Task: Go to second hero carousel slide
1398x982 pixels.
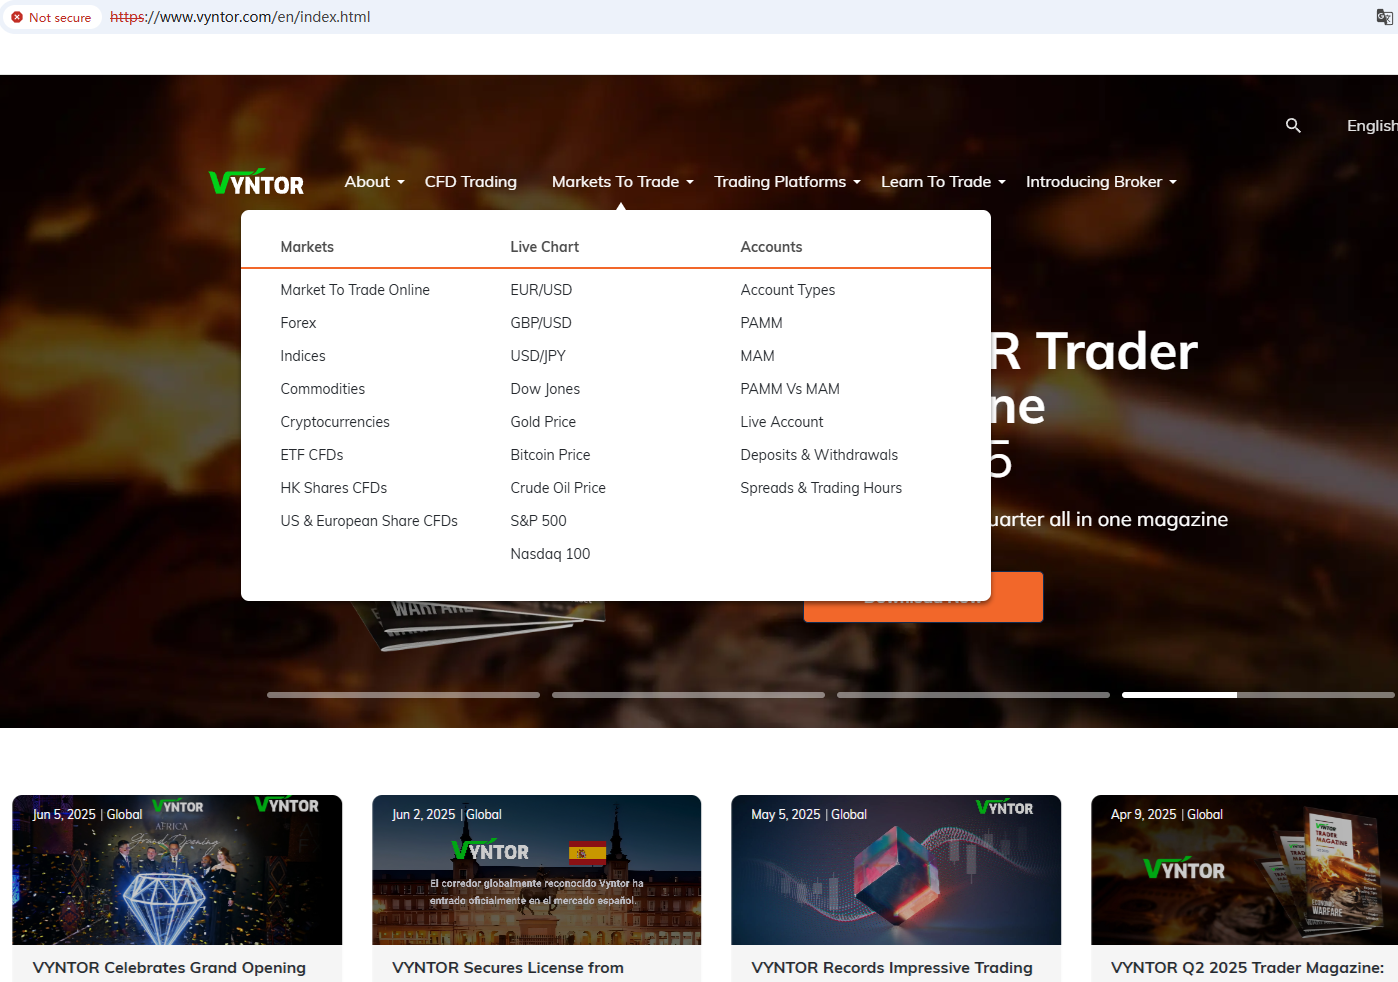Action: point(688,695)
